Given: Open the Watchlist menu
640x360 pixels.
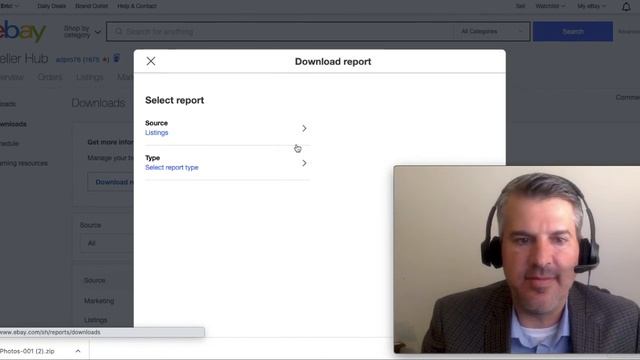Looking at the screenshot, I should coord(550,6).
